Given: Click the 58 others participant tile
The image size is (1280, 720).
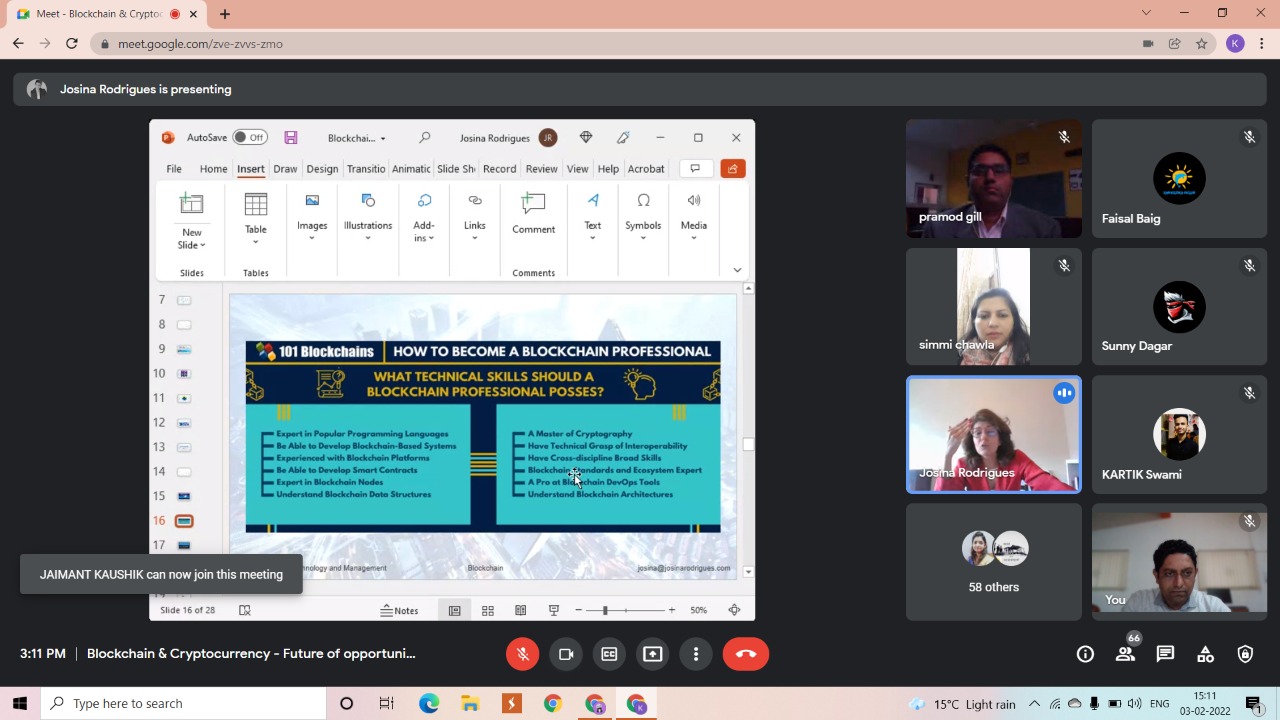Looking at the screenshot, I should pos(993,562).
